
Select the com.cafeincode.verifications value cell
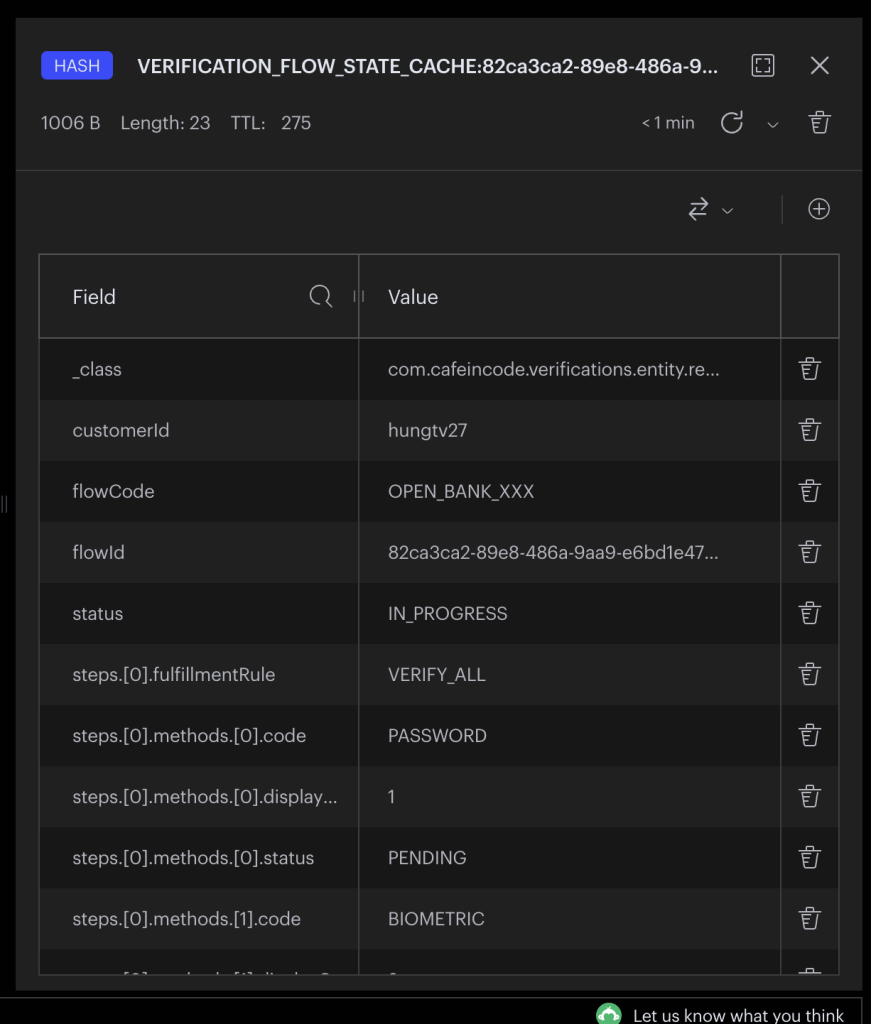point(569,369)
